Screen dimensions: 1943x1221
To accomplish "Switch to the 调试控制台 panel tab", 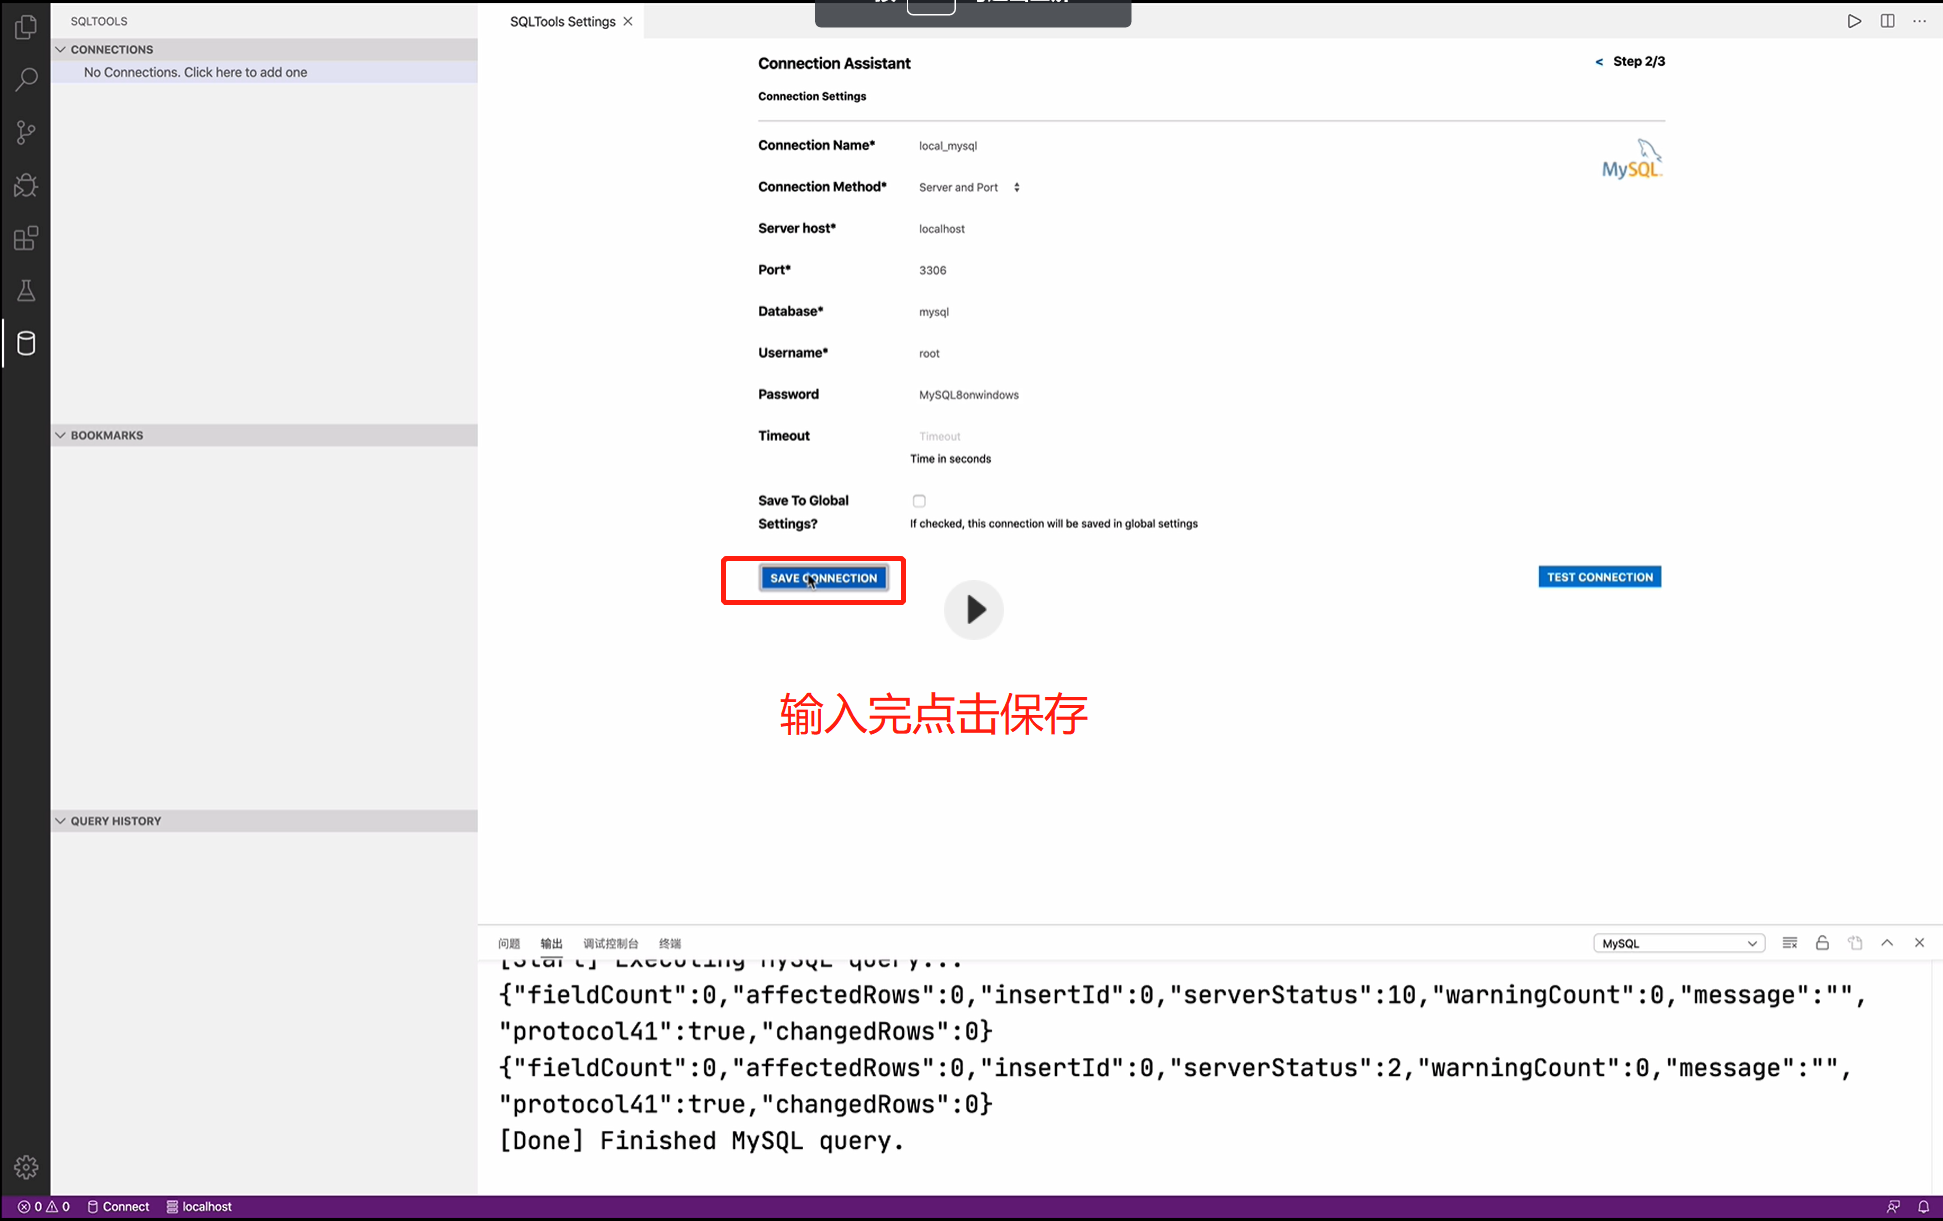I will coord(610,943).
